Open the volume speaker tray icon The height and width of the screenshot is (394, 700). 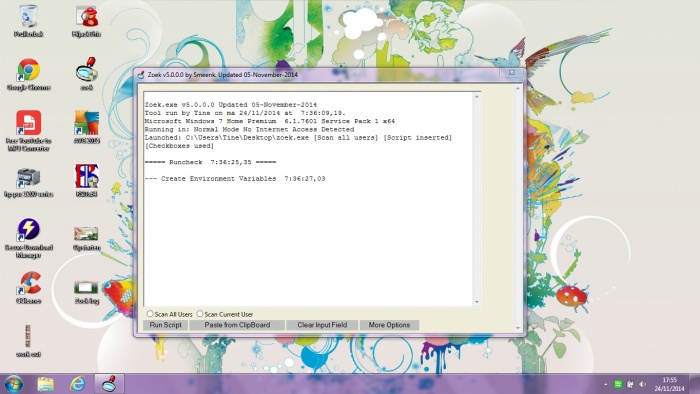point(642,384)
